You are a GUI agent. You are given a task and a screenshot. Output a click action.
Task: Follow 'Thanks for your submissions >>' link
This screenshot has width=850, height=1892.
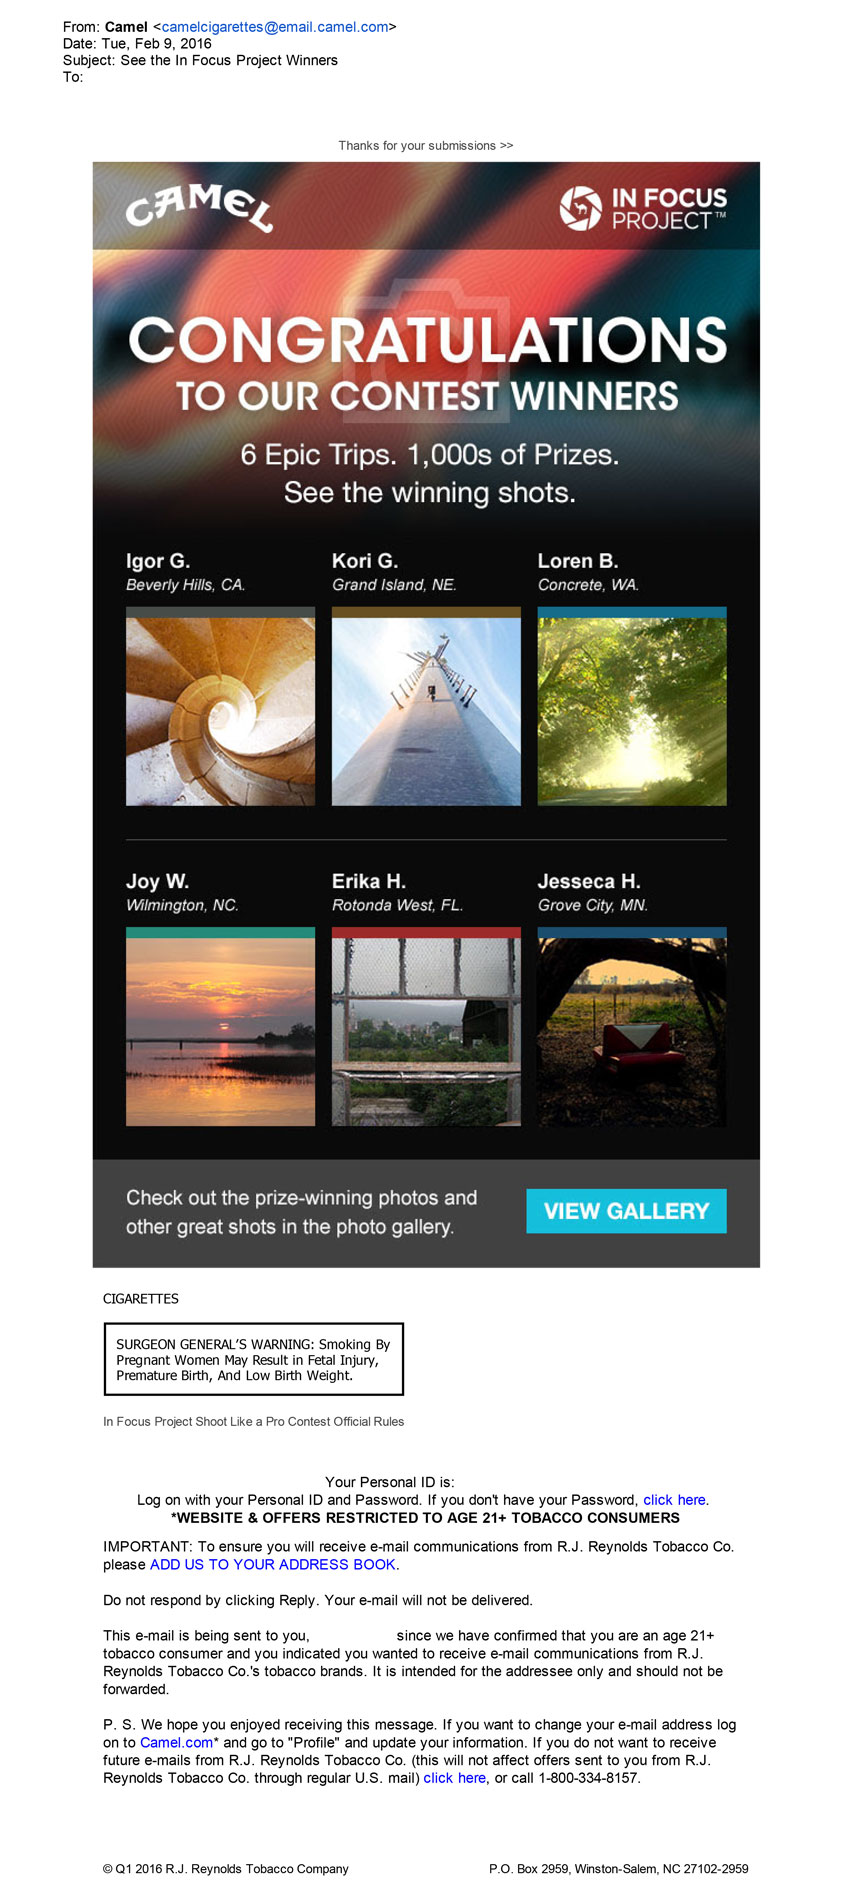coord(426,146)
